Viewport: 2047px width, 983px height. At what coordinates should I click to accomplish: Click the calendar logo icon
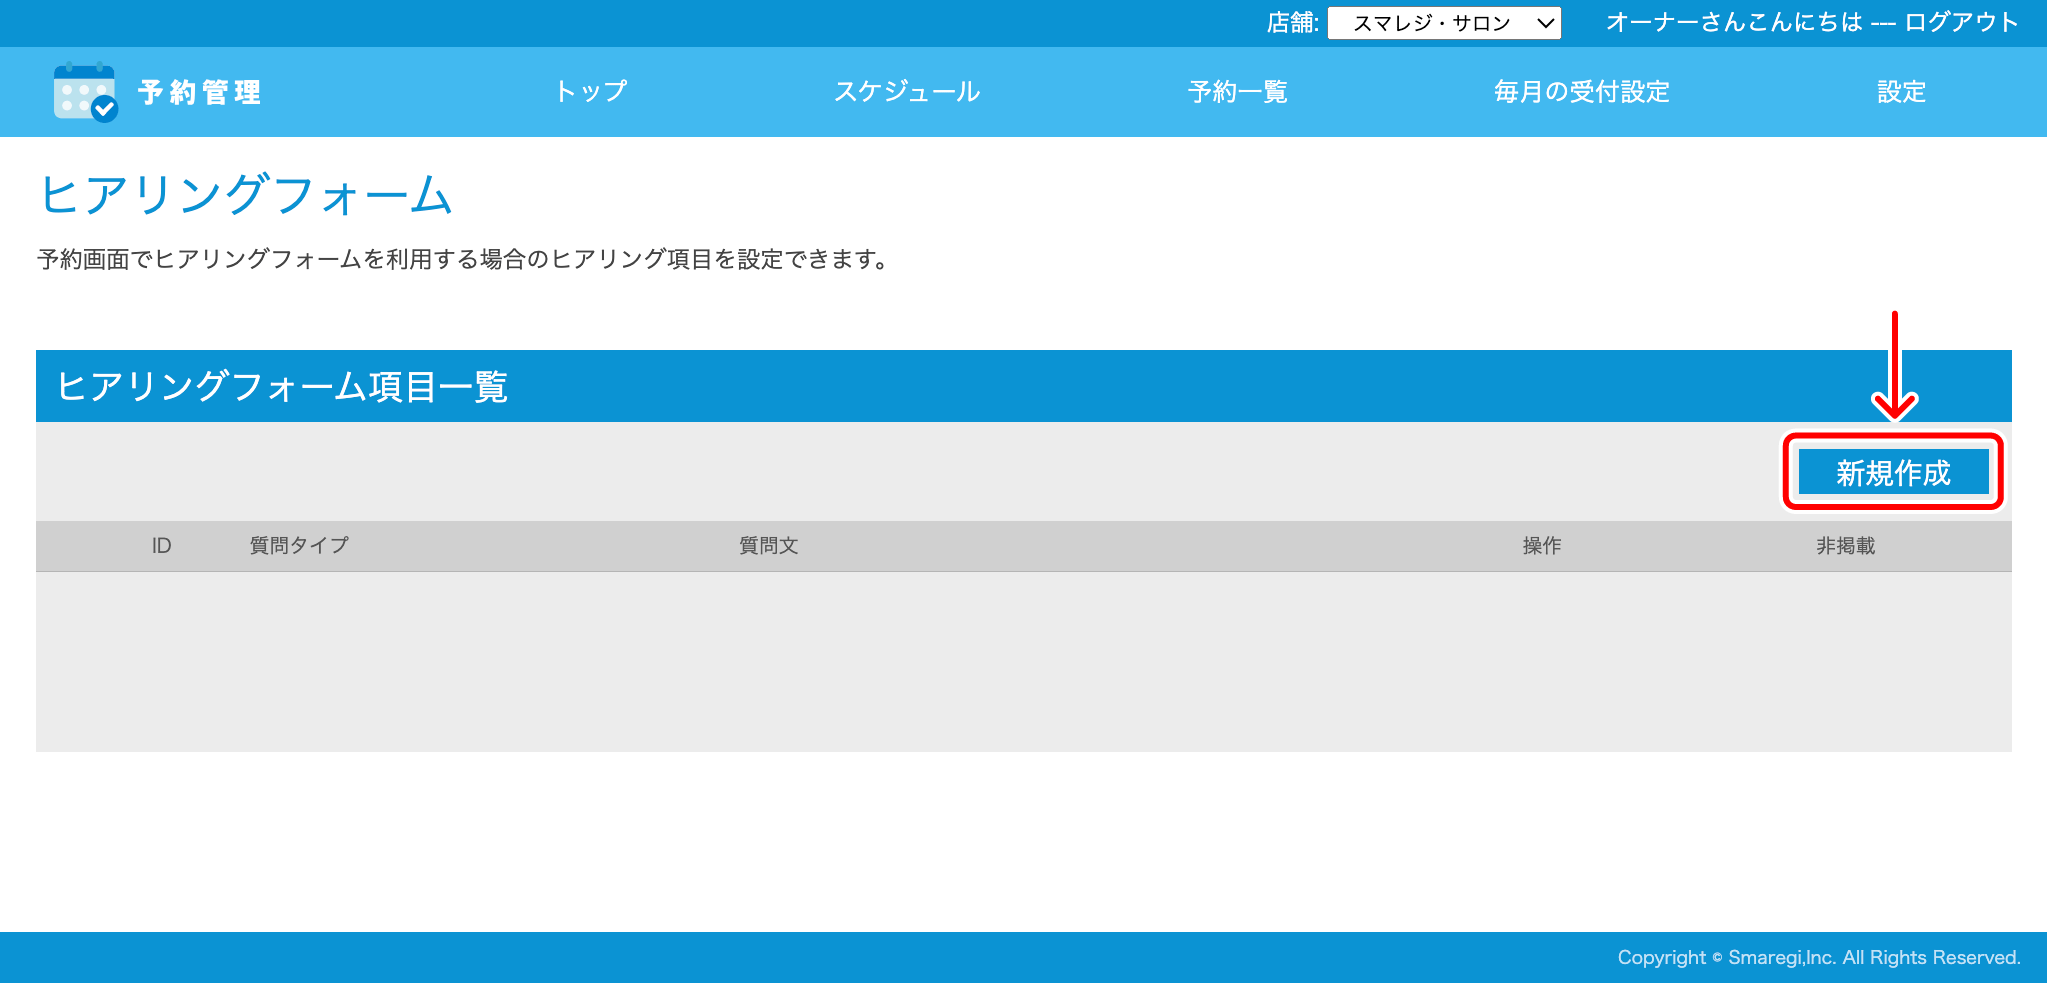point(85,93)
